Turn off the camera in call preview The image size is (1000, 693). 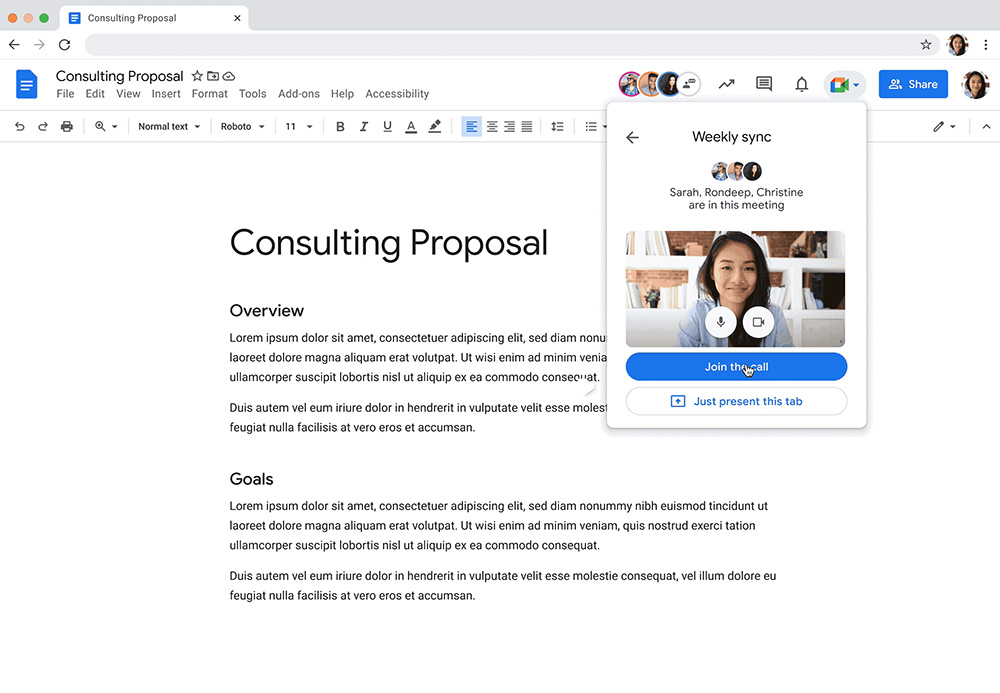[758, 322]
